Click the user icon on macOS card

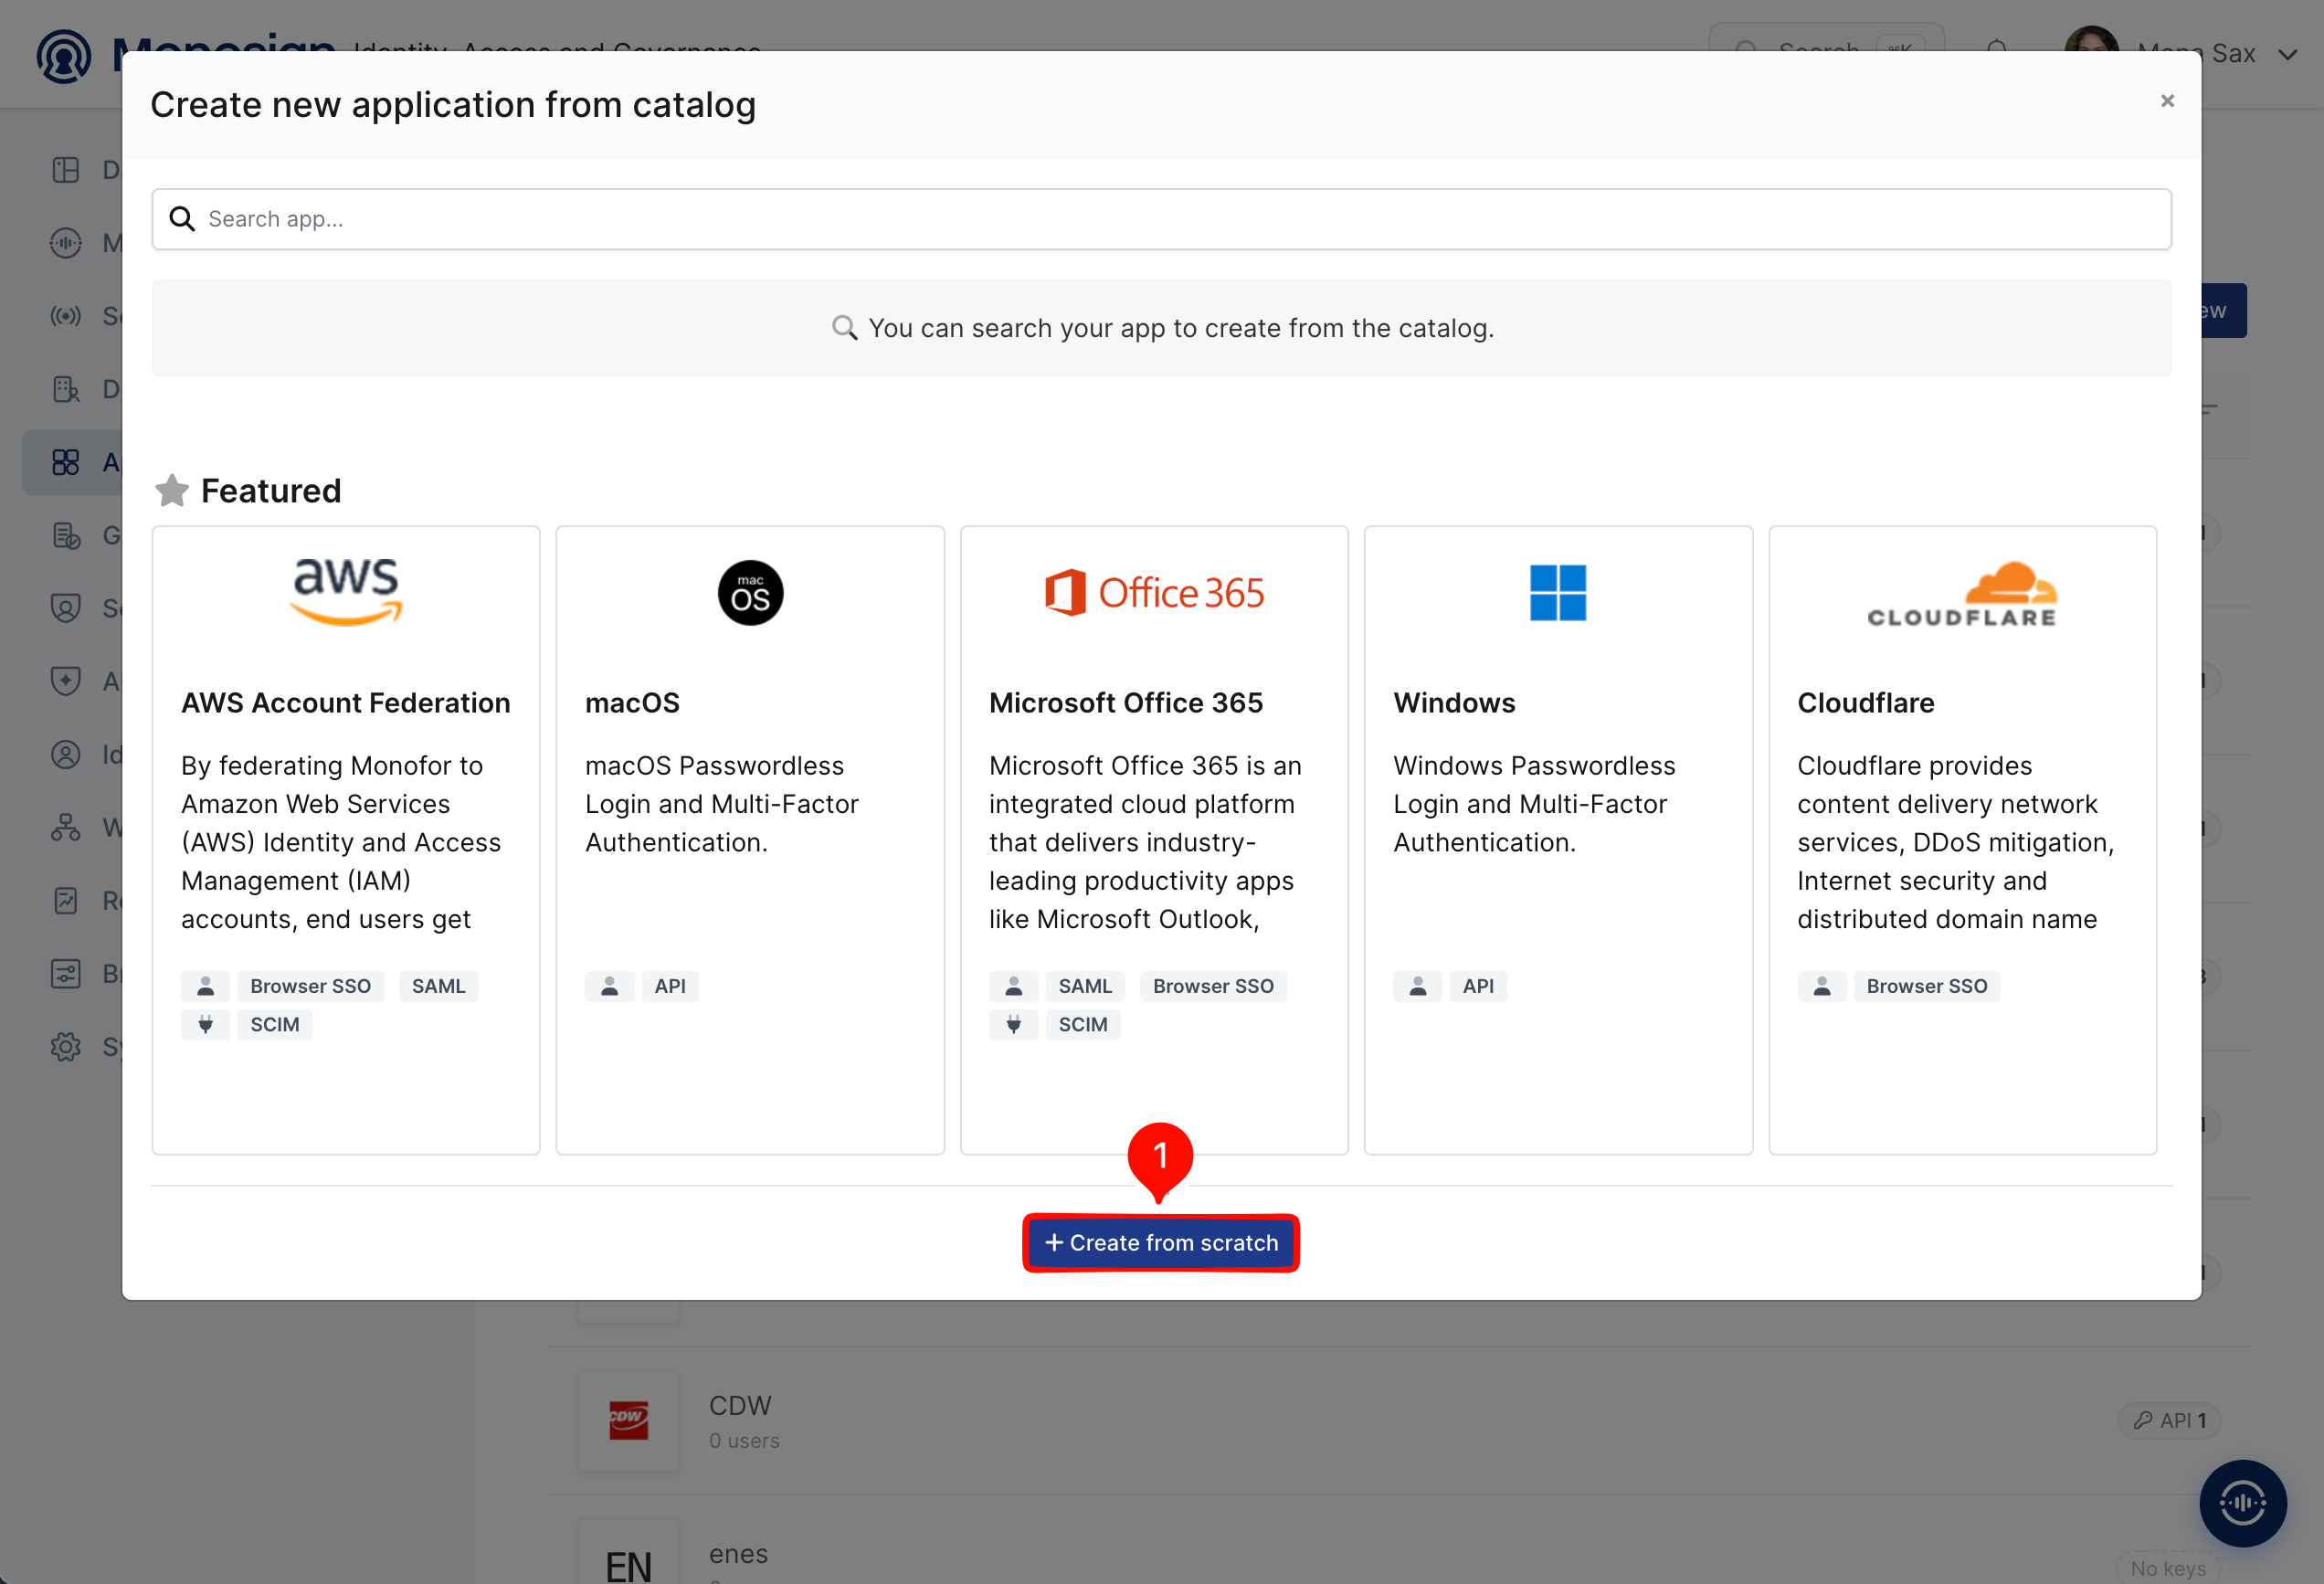[609, 986]
